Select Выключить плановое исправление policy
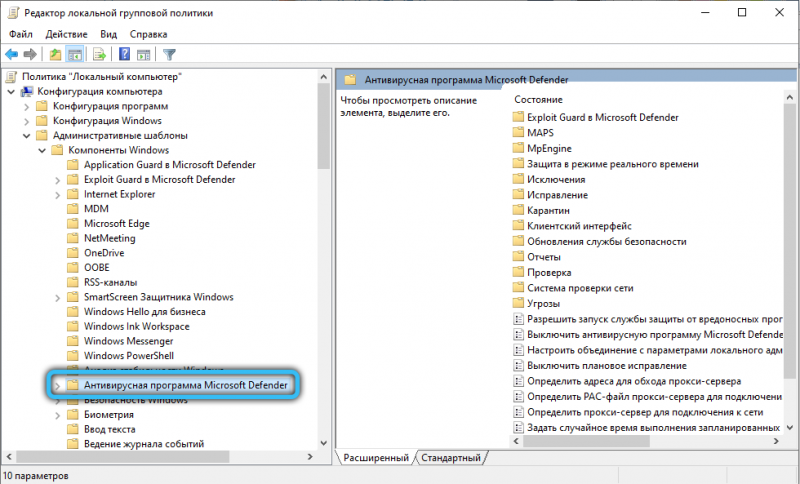The height and width of the screenshot is (484, 800). [x=607, y=366]
